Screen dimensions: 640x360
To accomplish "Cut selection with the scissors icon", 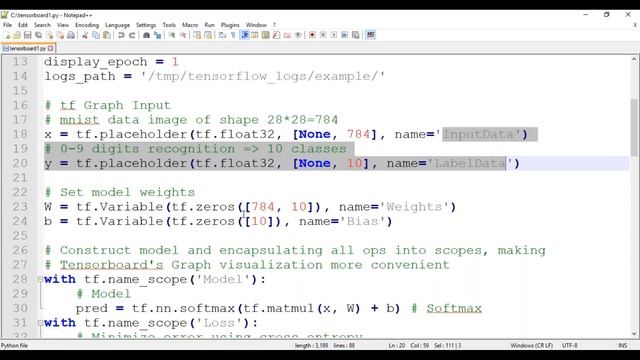I will click(85, 35).
